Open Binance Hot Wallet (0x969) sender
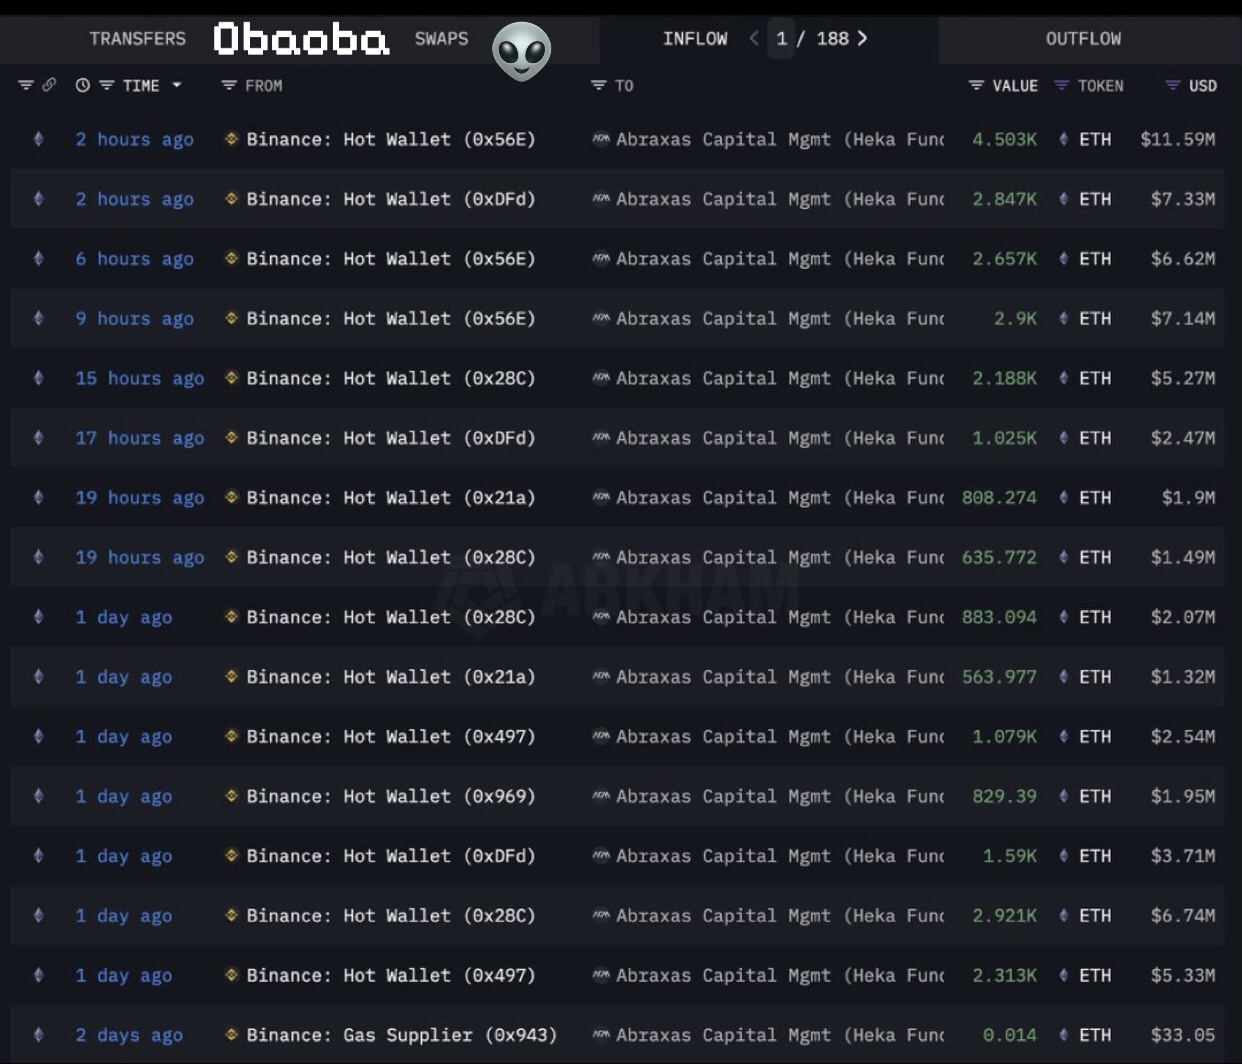This screenshot has height=1064, width=1242. [x=391, y=796]
